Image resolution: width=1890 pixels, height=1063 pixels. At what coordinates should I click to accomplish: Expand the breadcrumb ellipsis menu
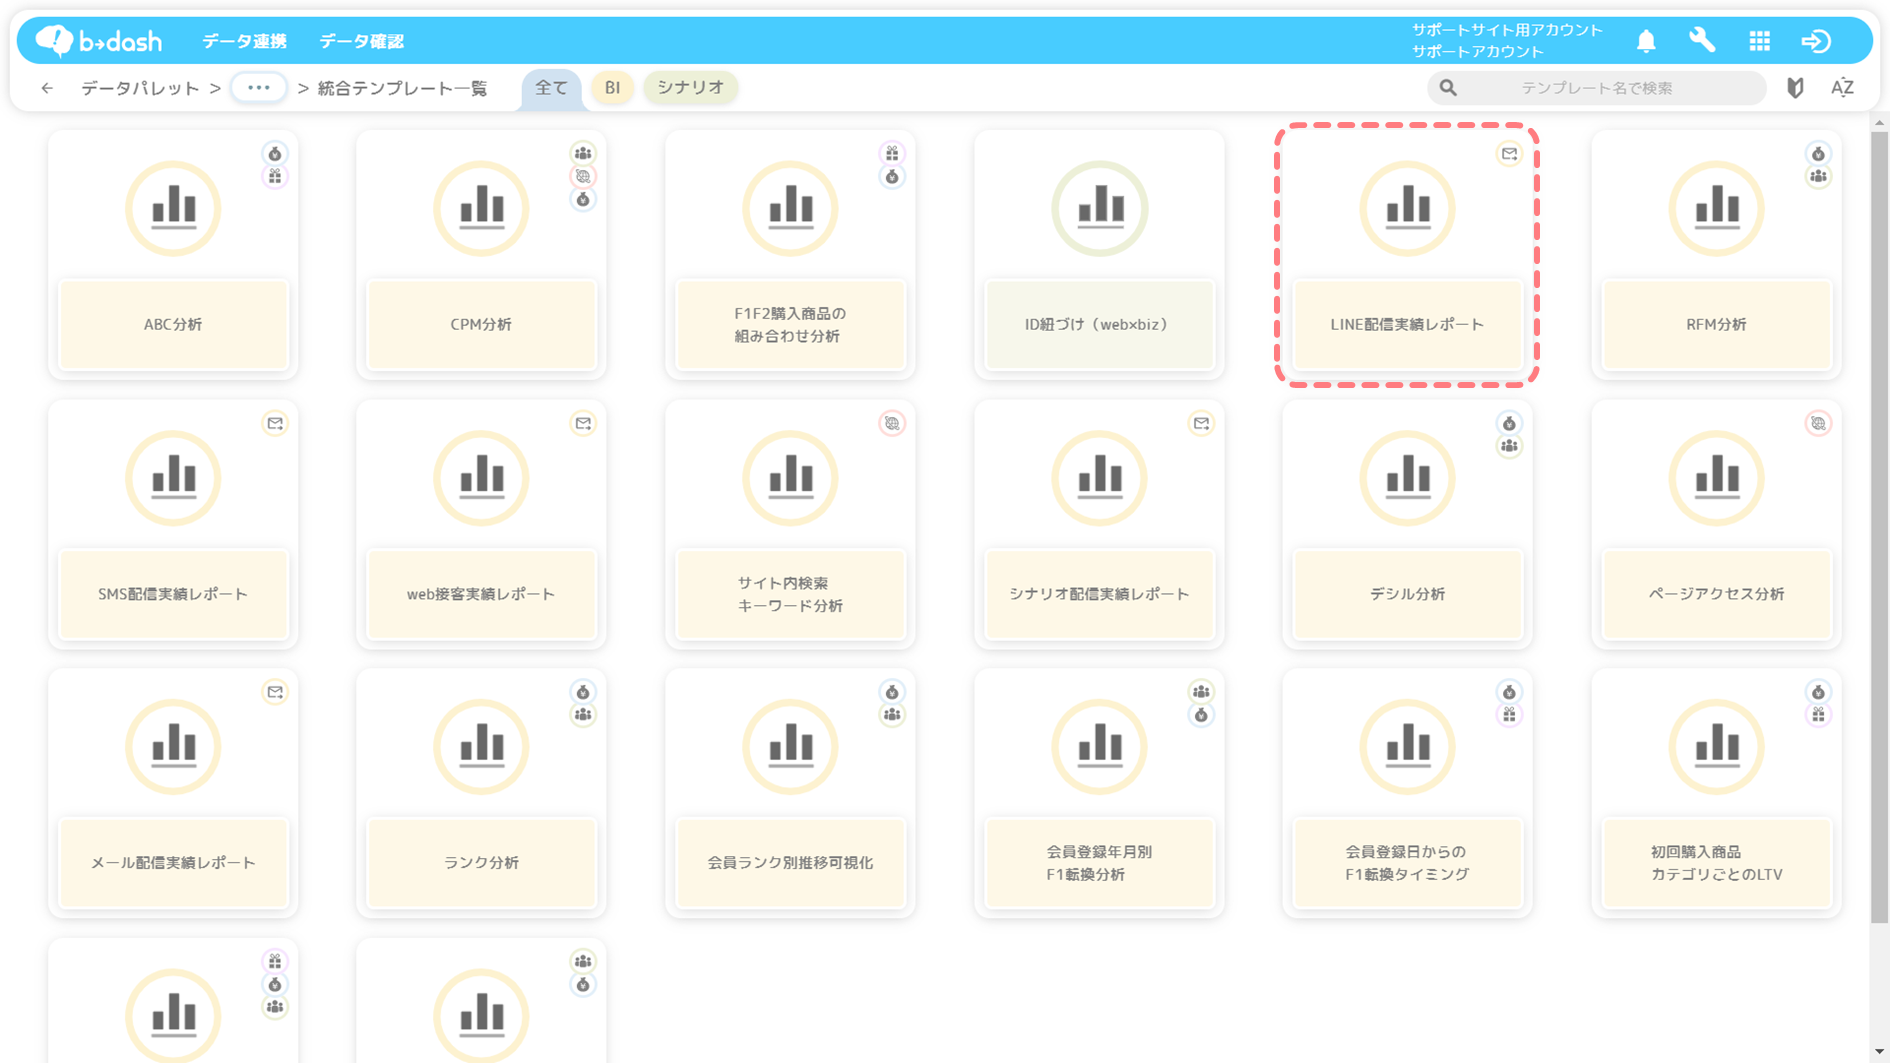click(x=259, y=88)
